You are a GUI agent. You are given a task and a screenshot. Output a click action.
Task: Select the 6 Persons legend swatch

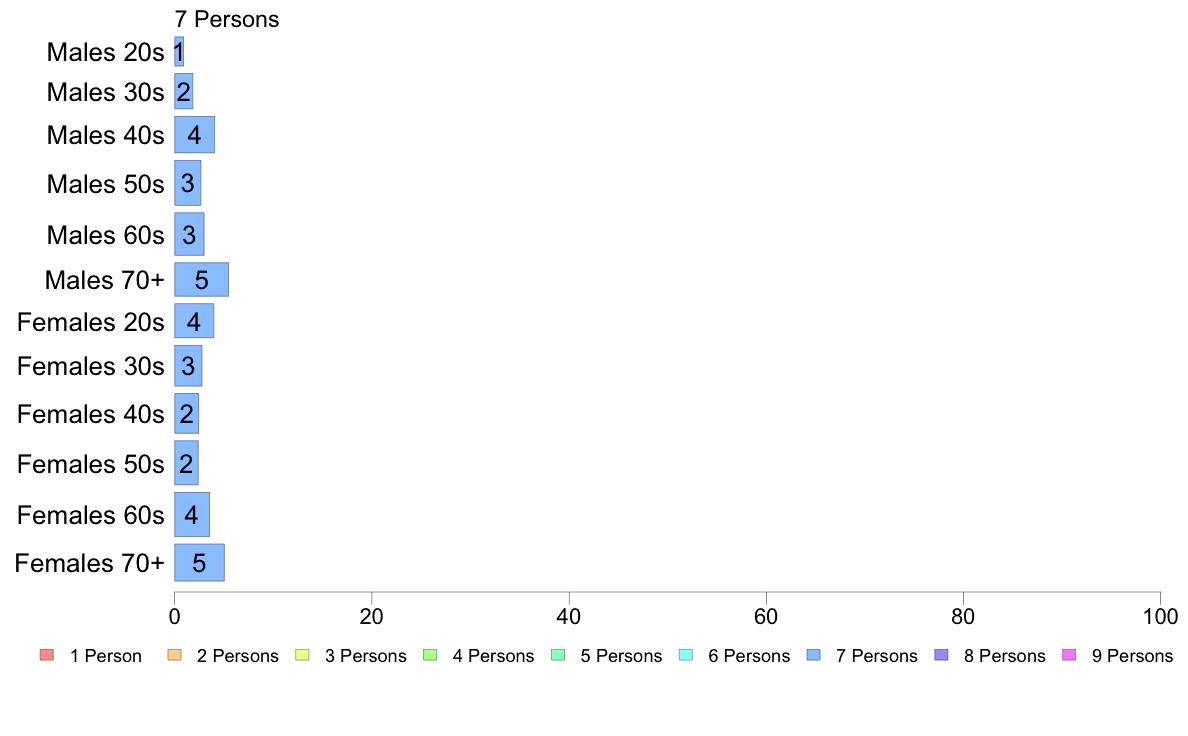pos(686,655)
